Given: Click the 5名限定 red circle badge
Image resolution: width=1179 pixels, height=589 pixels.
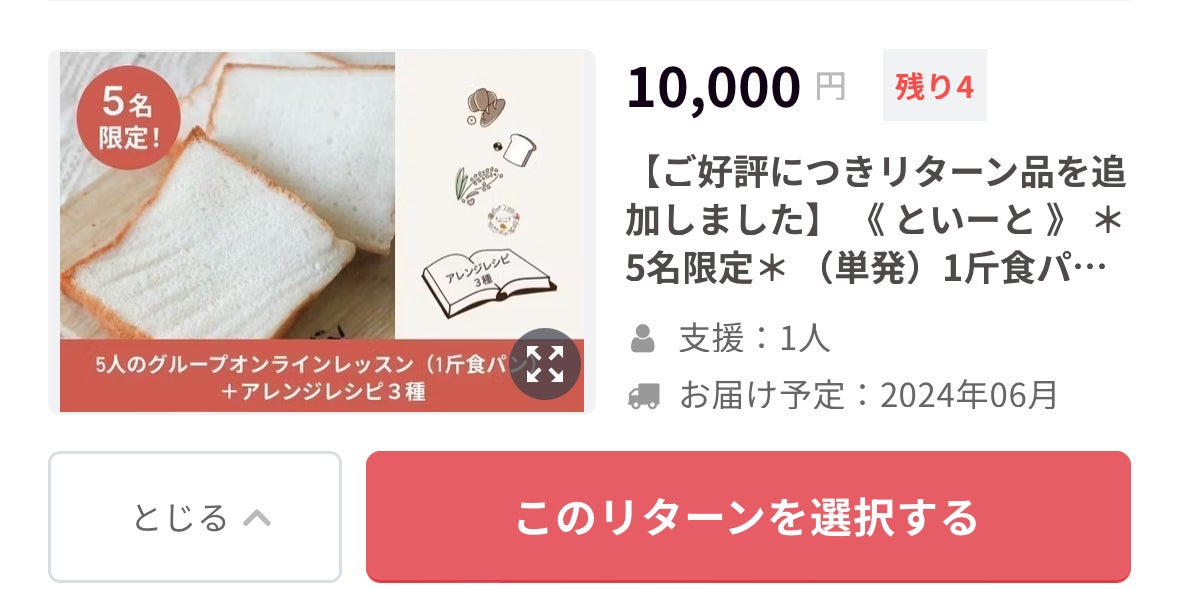Looking at the screenshot, I should point(129,117).
